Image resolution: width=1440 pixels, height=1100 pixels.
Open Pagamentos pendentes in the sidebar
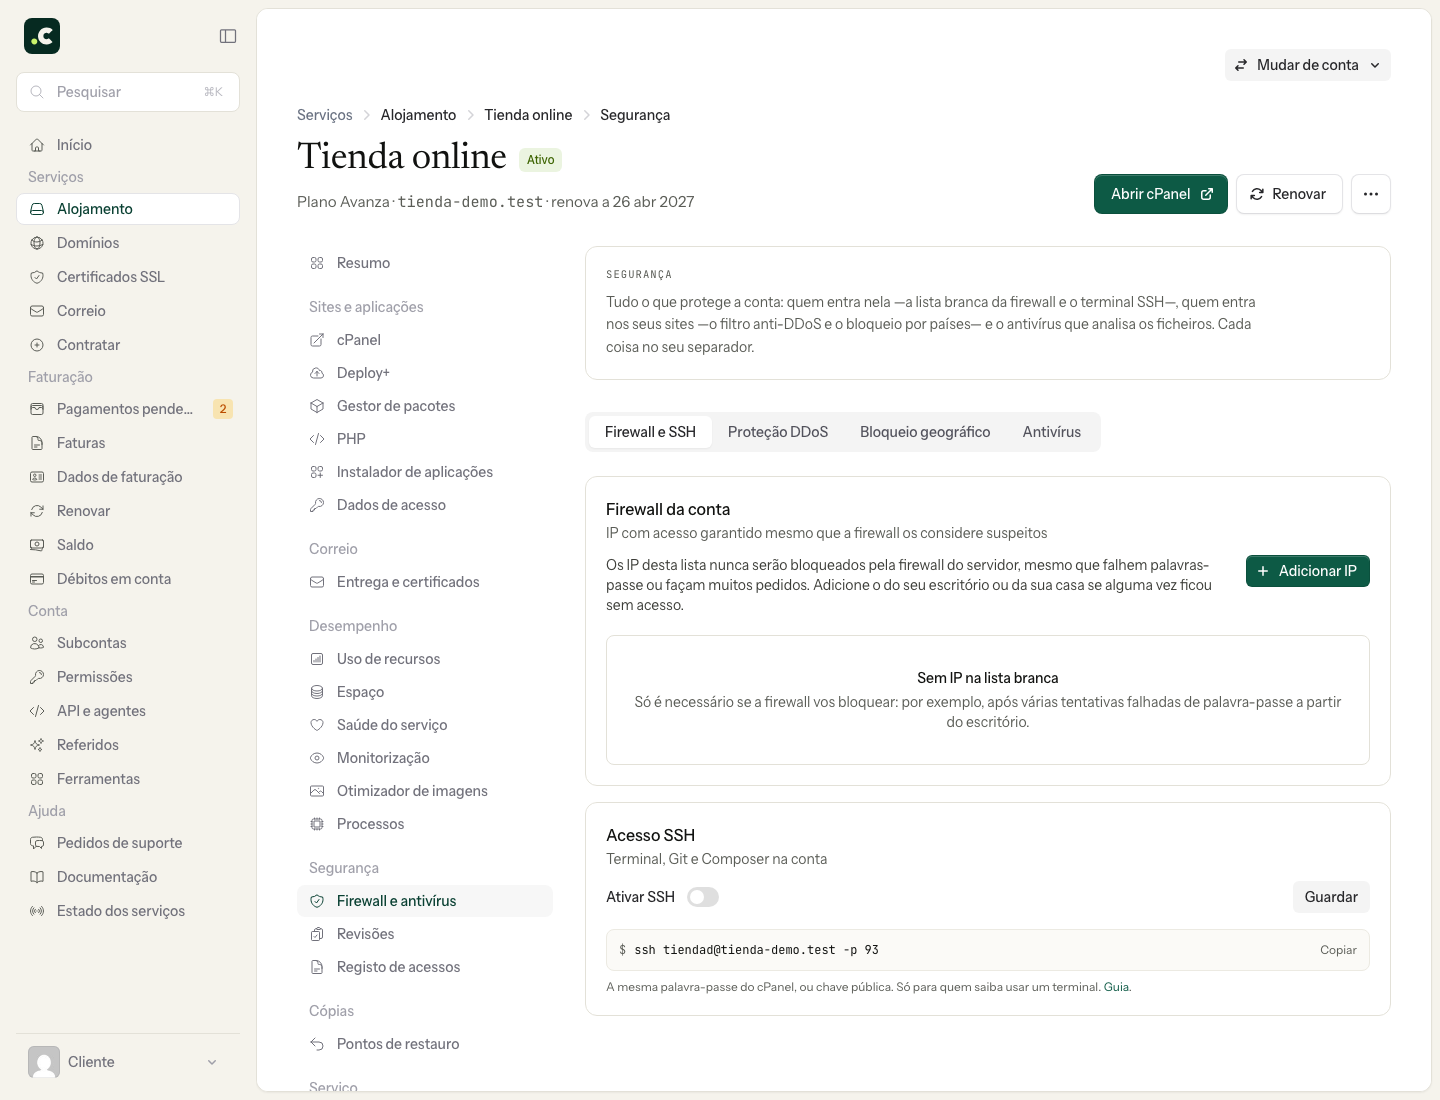pos(128,409)
